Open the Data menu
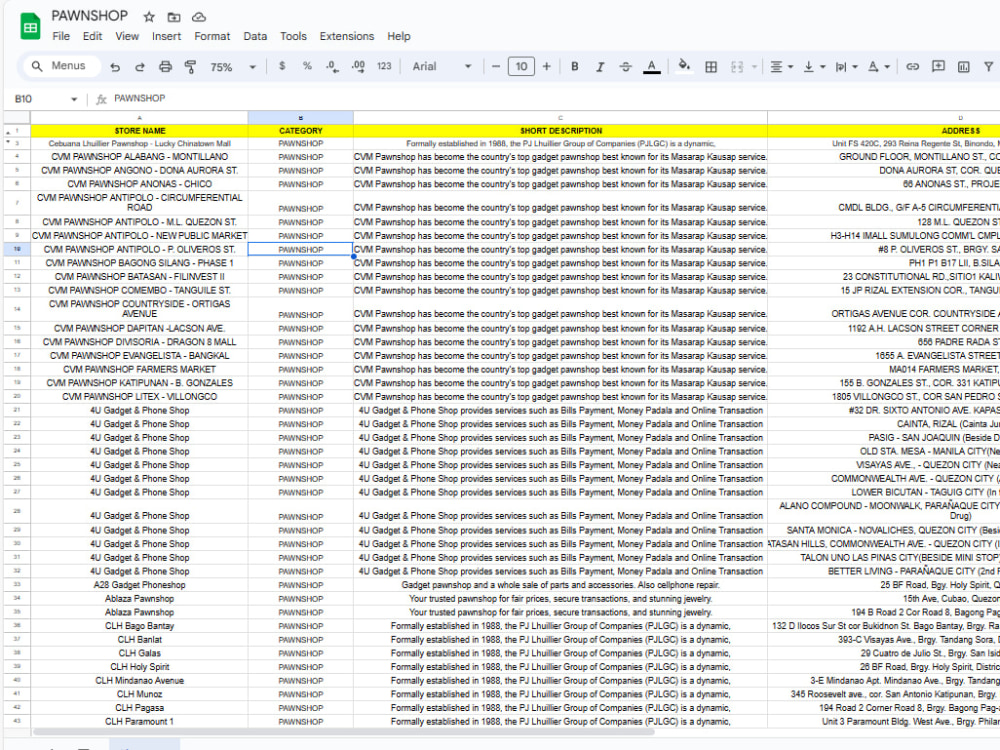Image resolution: width=1000 pixels, height=750 pixels. (x=255, y=36)
